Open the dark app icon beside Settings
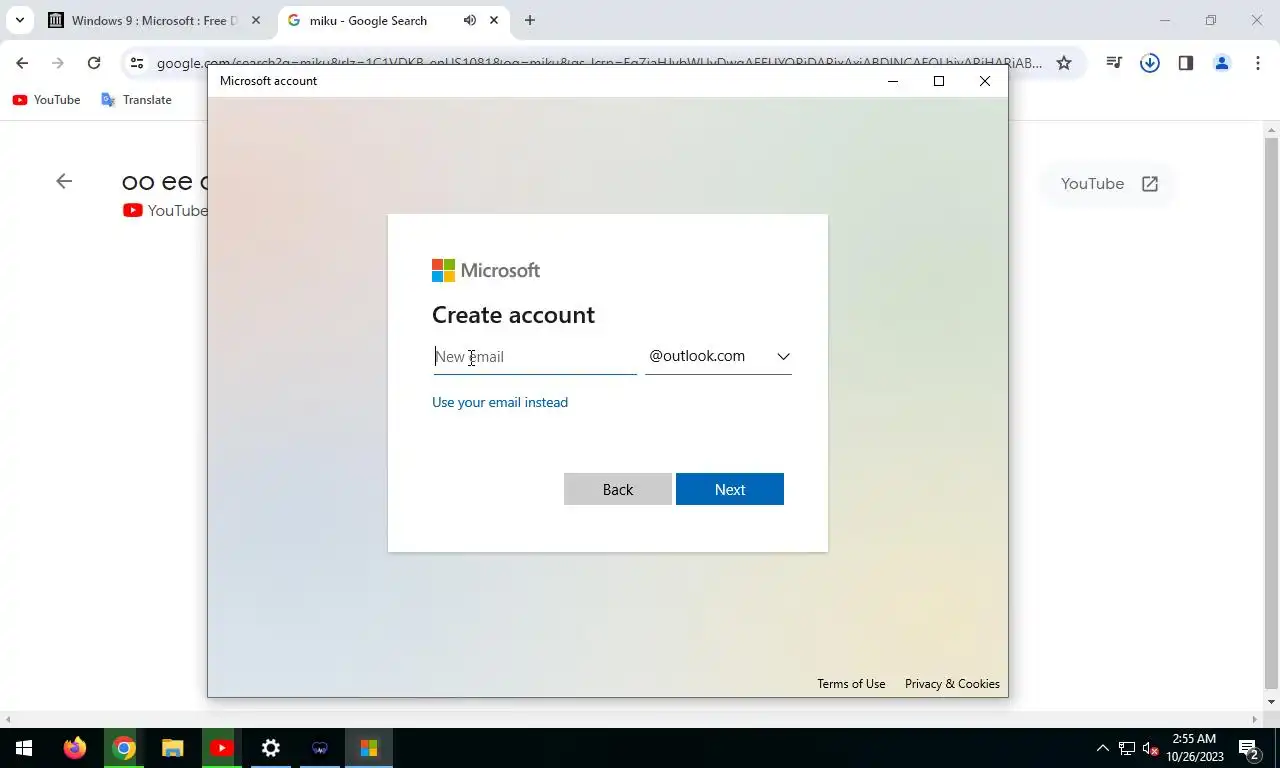The height and width of the screenshot is (768, 1280). pyautogui.click(x=320, y=748)
